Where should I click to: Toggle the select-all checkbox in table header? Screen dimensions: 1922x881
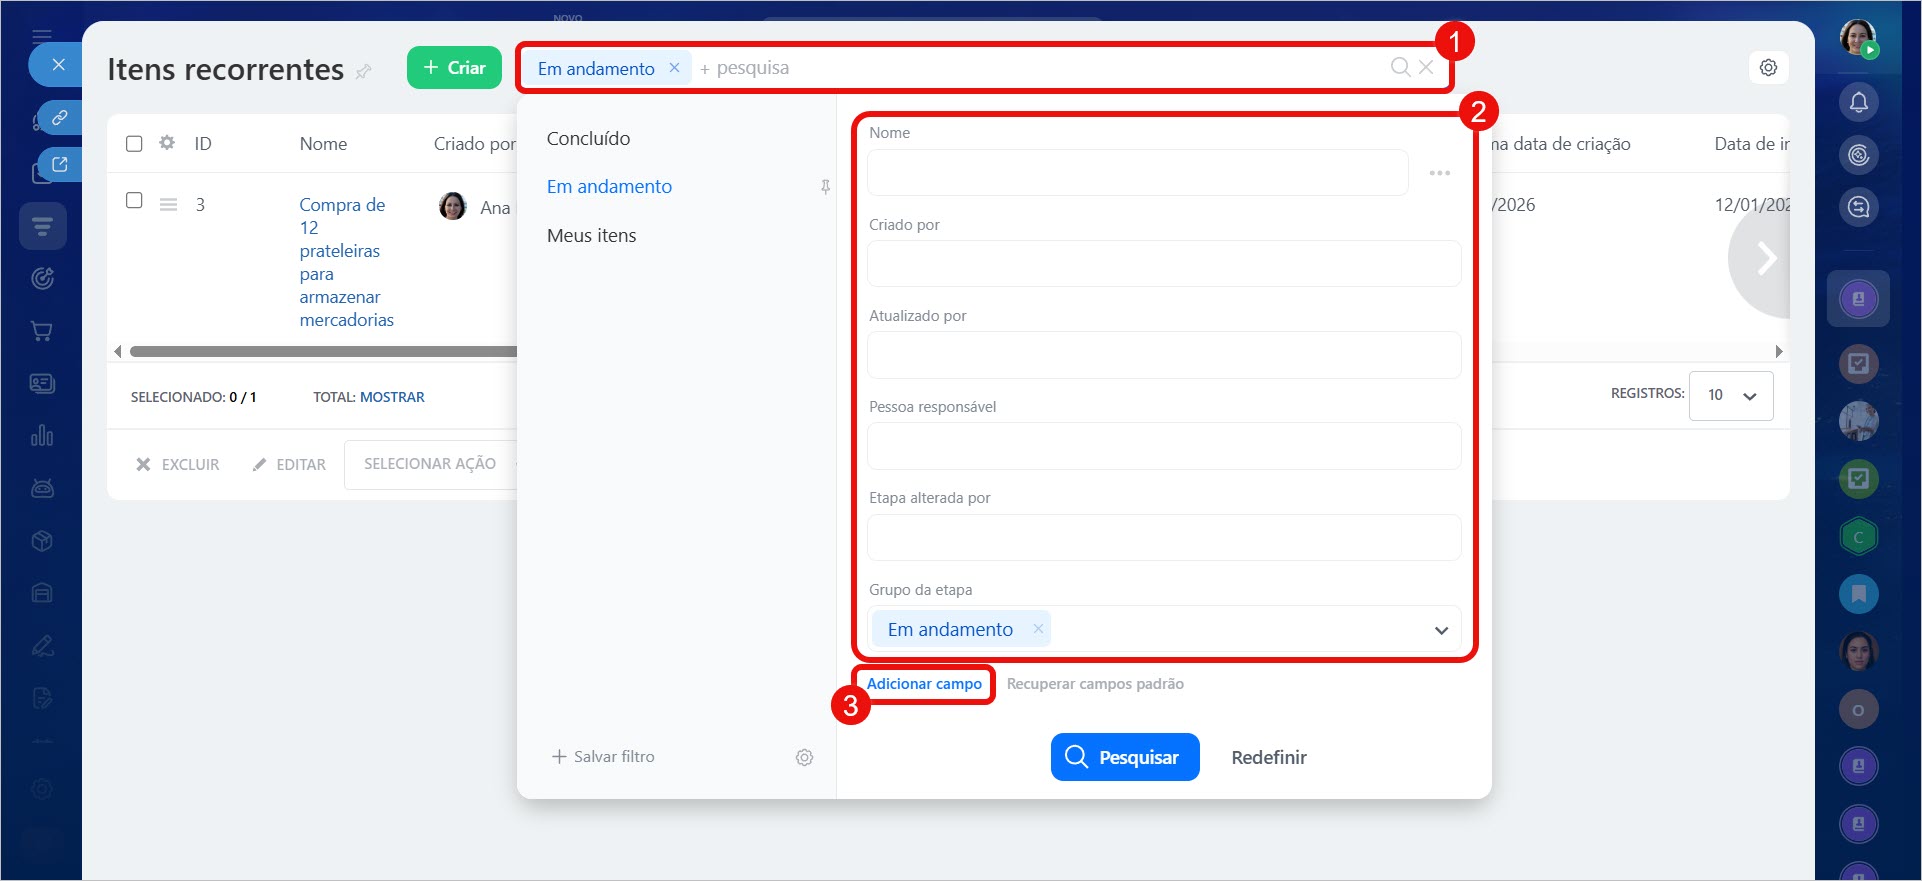coord(134,143)
